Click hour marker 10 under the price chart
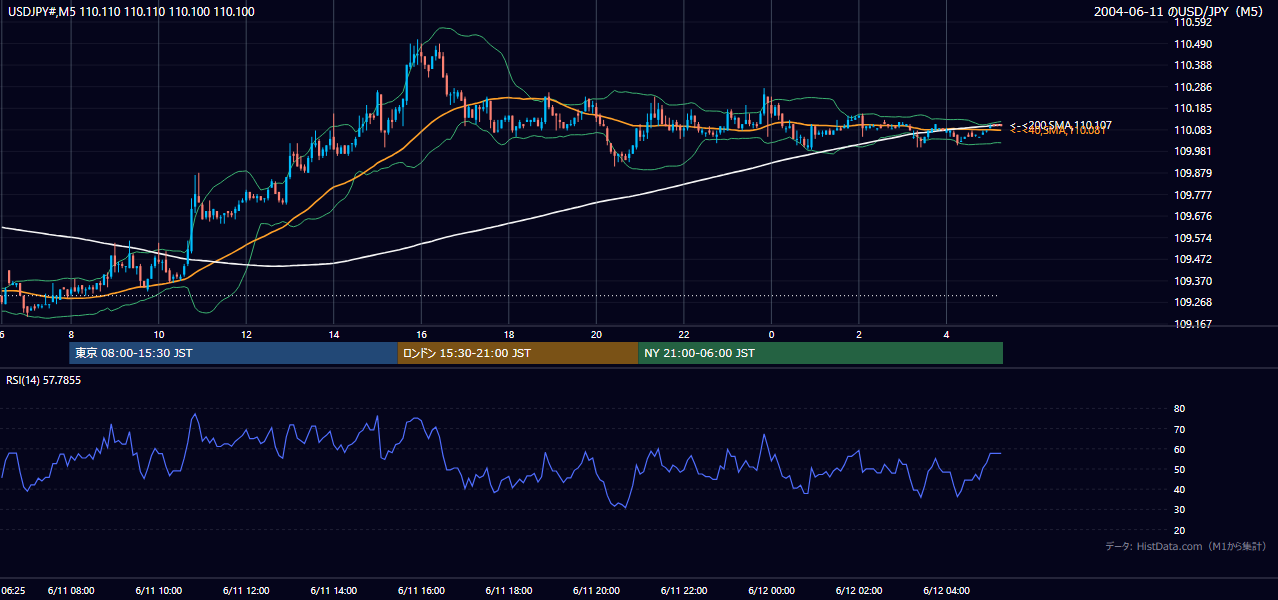1278x600 pixels. pos(159,333)
